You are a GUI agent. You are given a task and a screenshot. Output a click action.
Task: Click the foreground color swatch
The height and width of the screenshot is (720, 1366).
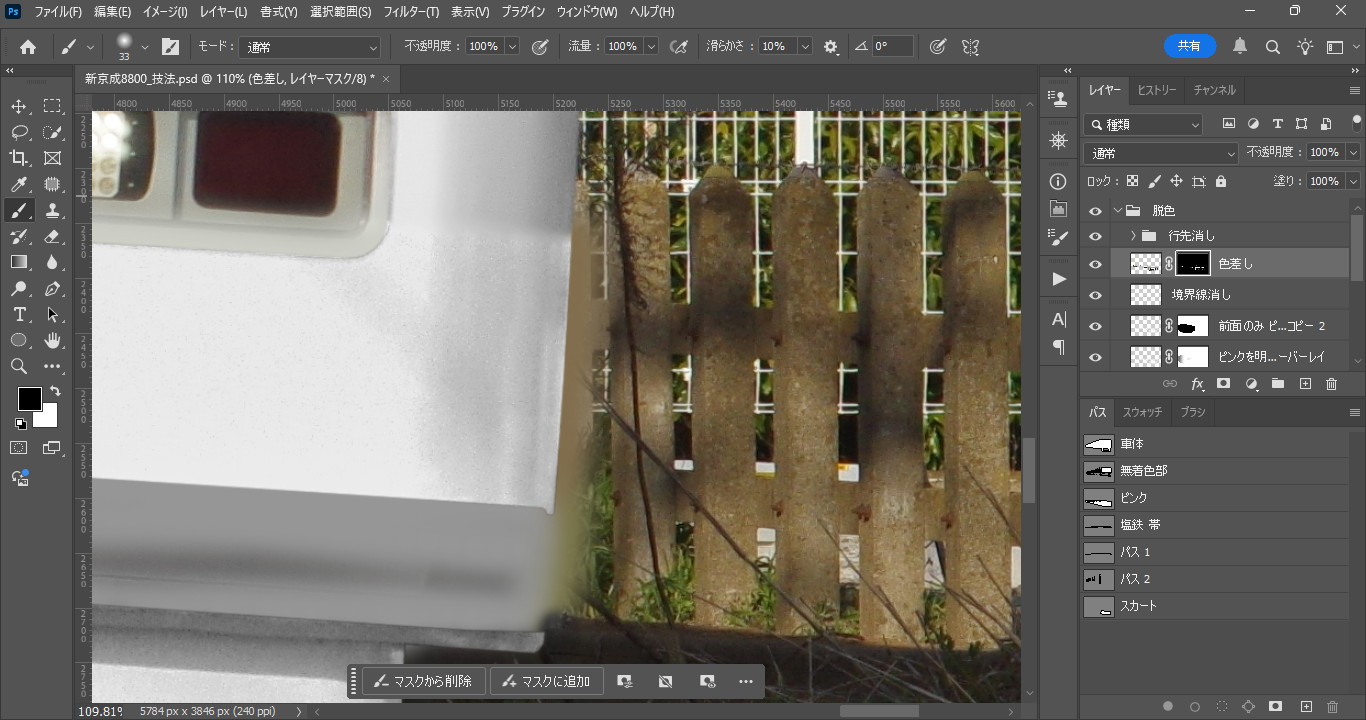(x=29, y=399)
